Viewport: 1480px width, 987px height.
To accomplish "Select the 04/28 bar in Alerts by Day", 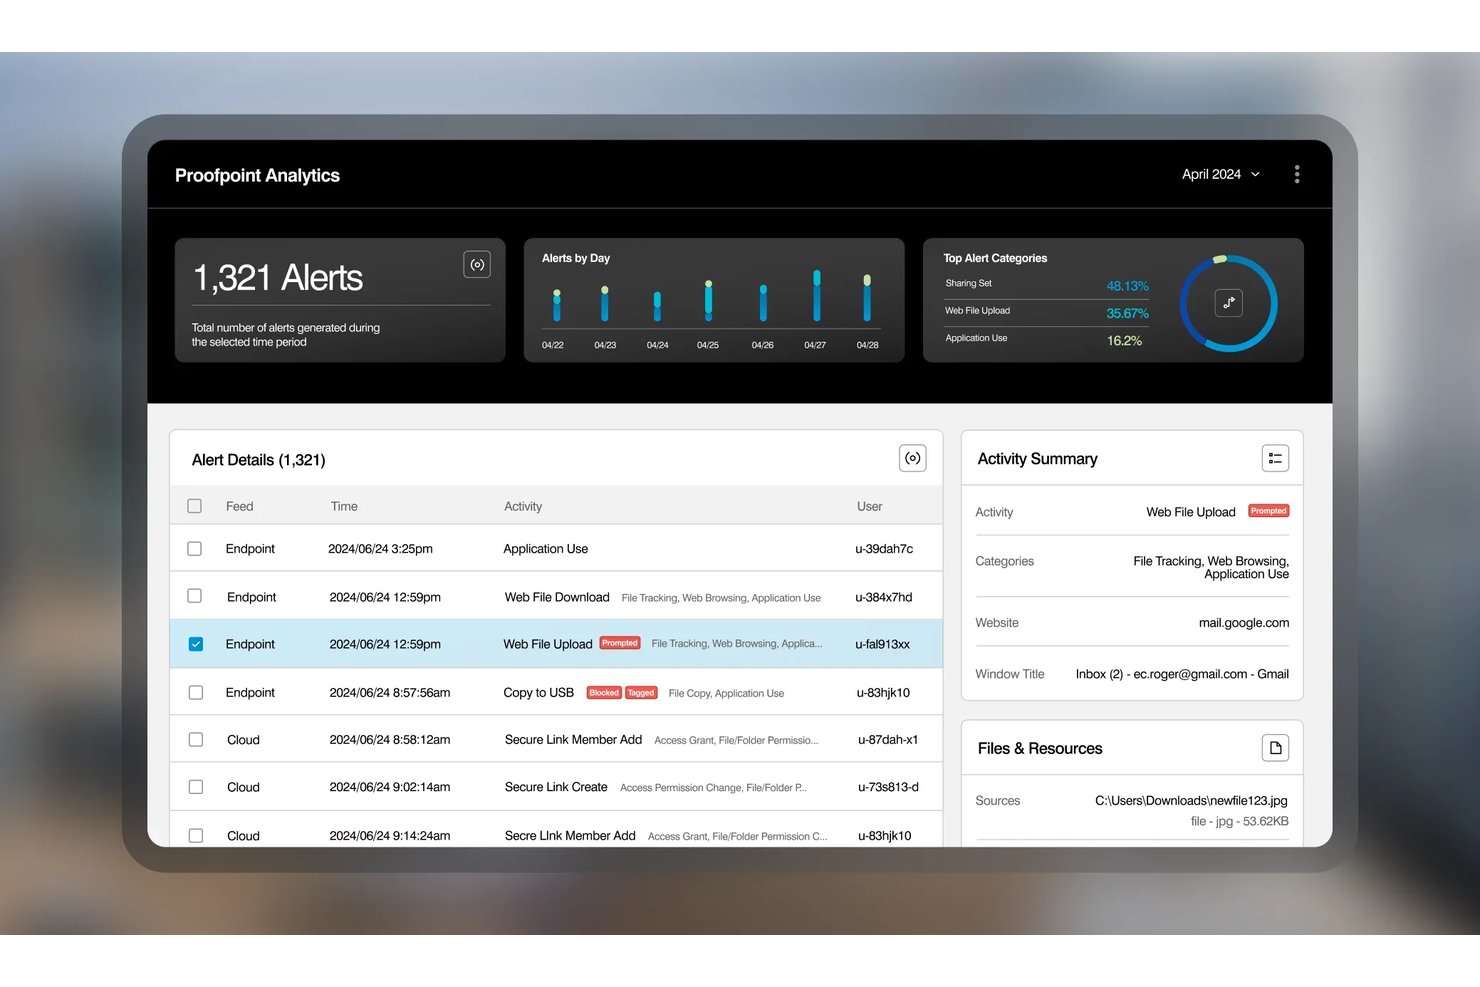I will pos(867,297).
